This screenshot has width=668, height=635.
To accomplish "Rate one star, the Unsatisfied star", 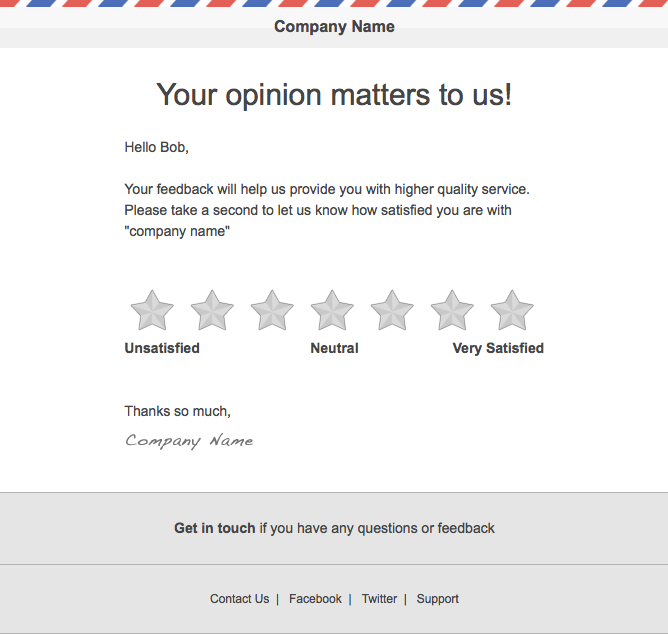I will point(152,310).
